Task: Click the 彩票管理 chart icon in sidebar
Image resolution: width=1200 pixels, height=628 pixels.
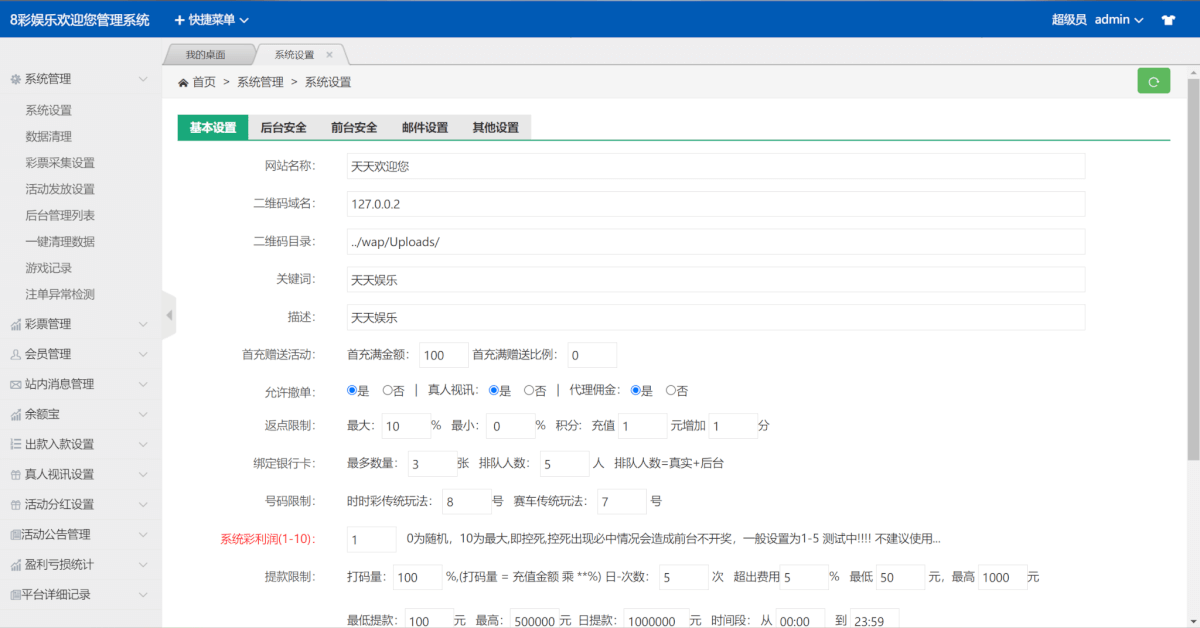Action: (x=15, y=324)
